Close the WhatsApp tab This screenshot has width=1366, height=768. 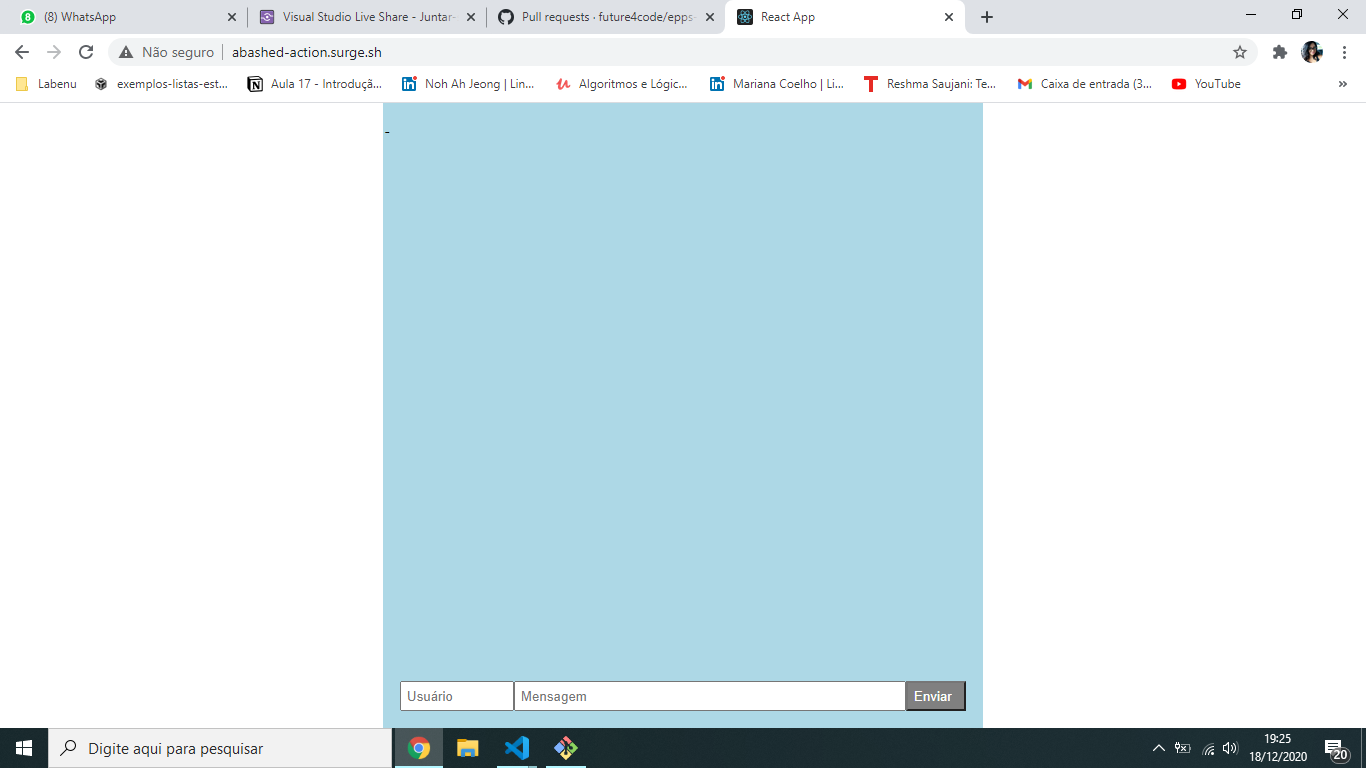tap(232, 17)
